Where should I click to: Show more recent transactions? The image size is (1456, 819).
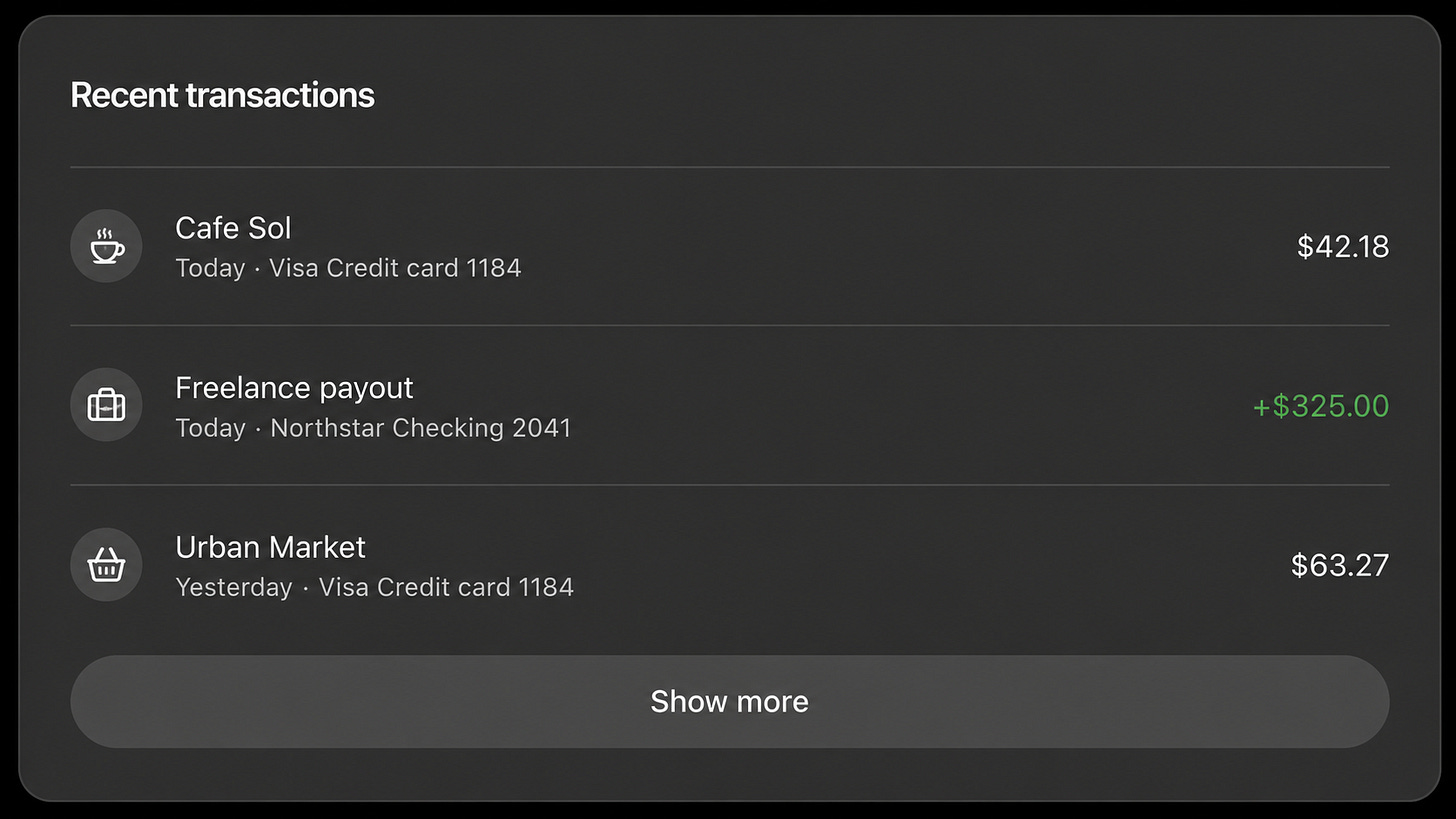coord(730,701)
